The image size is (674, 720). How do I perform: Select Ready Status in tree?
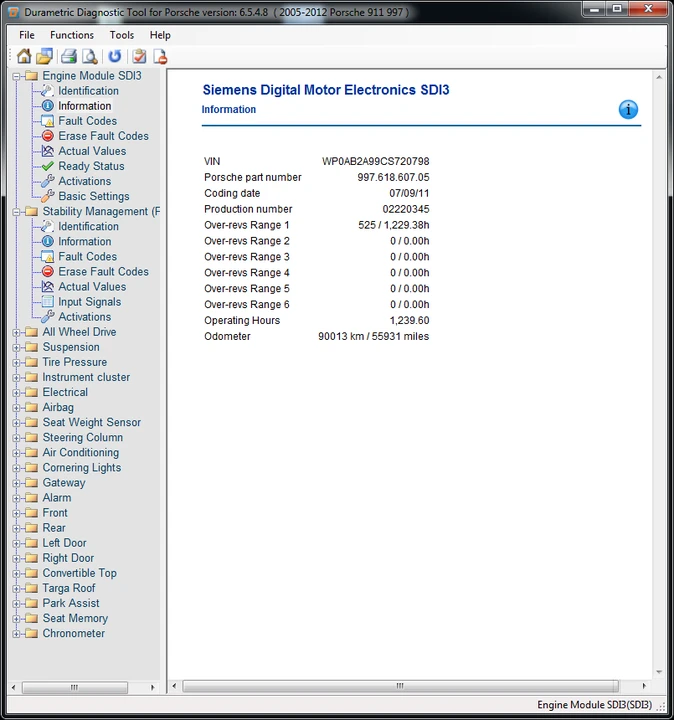click(x=91, y=166)
